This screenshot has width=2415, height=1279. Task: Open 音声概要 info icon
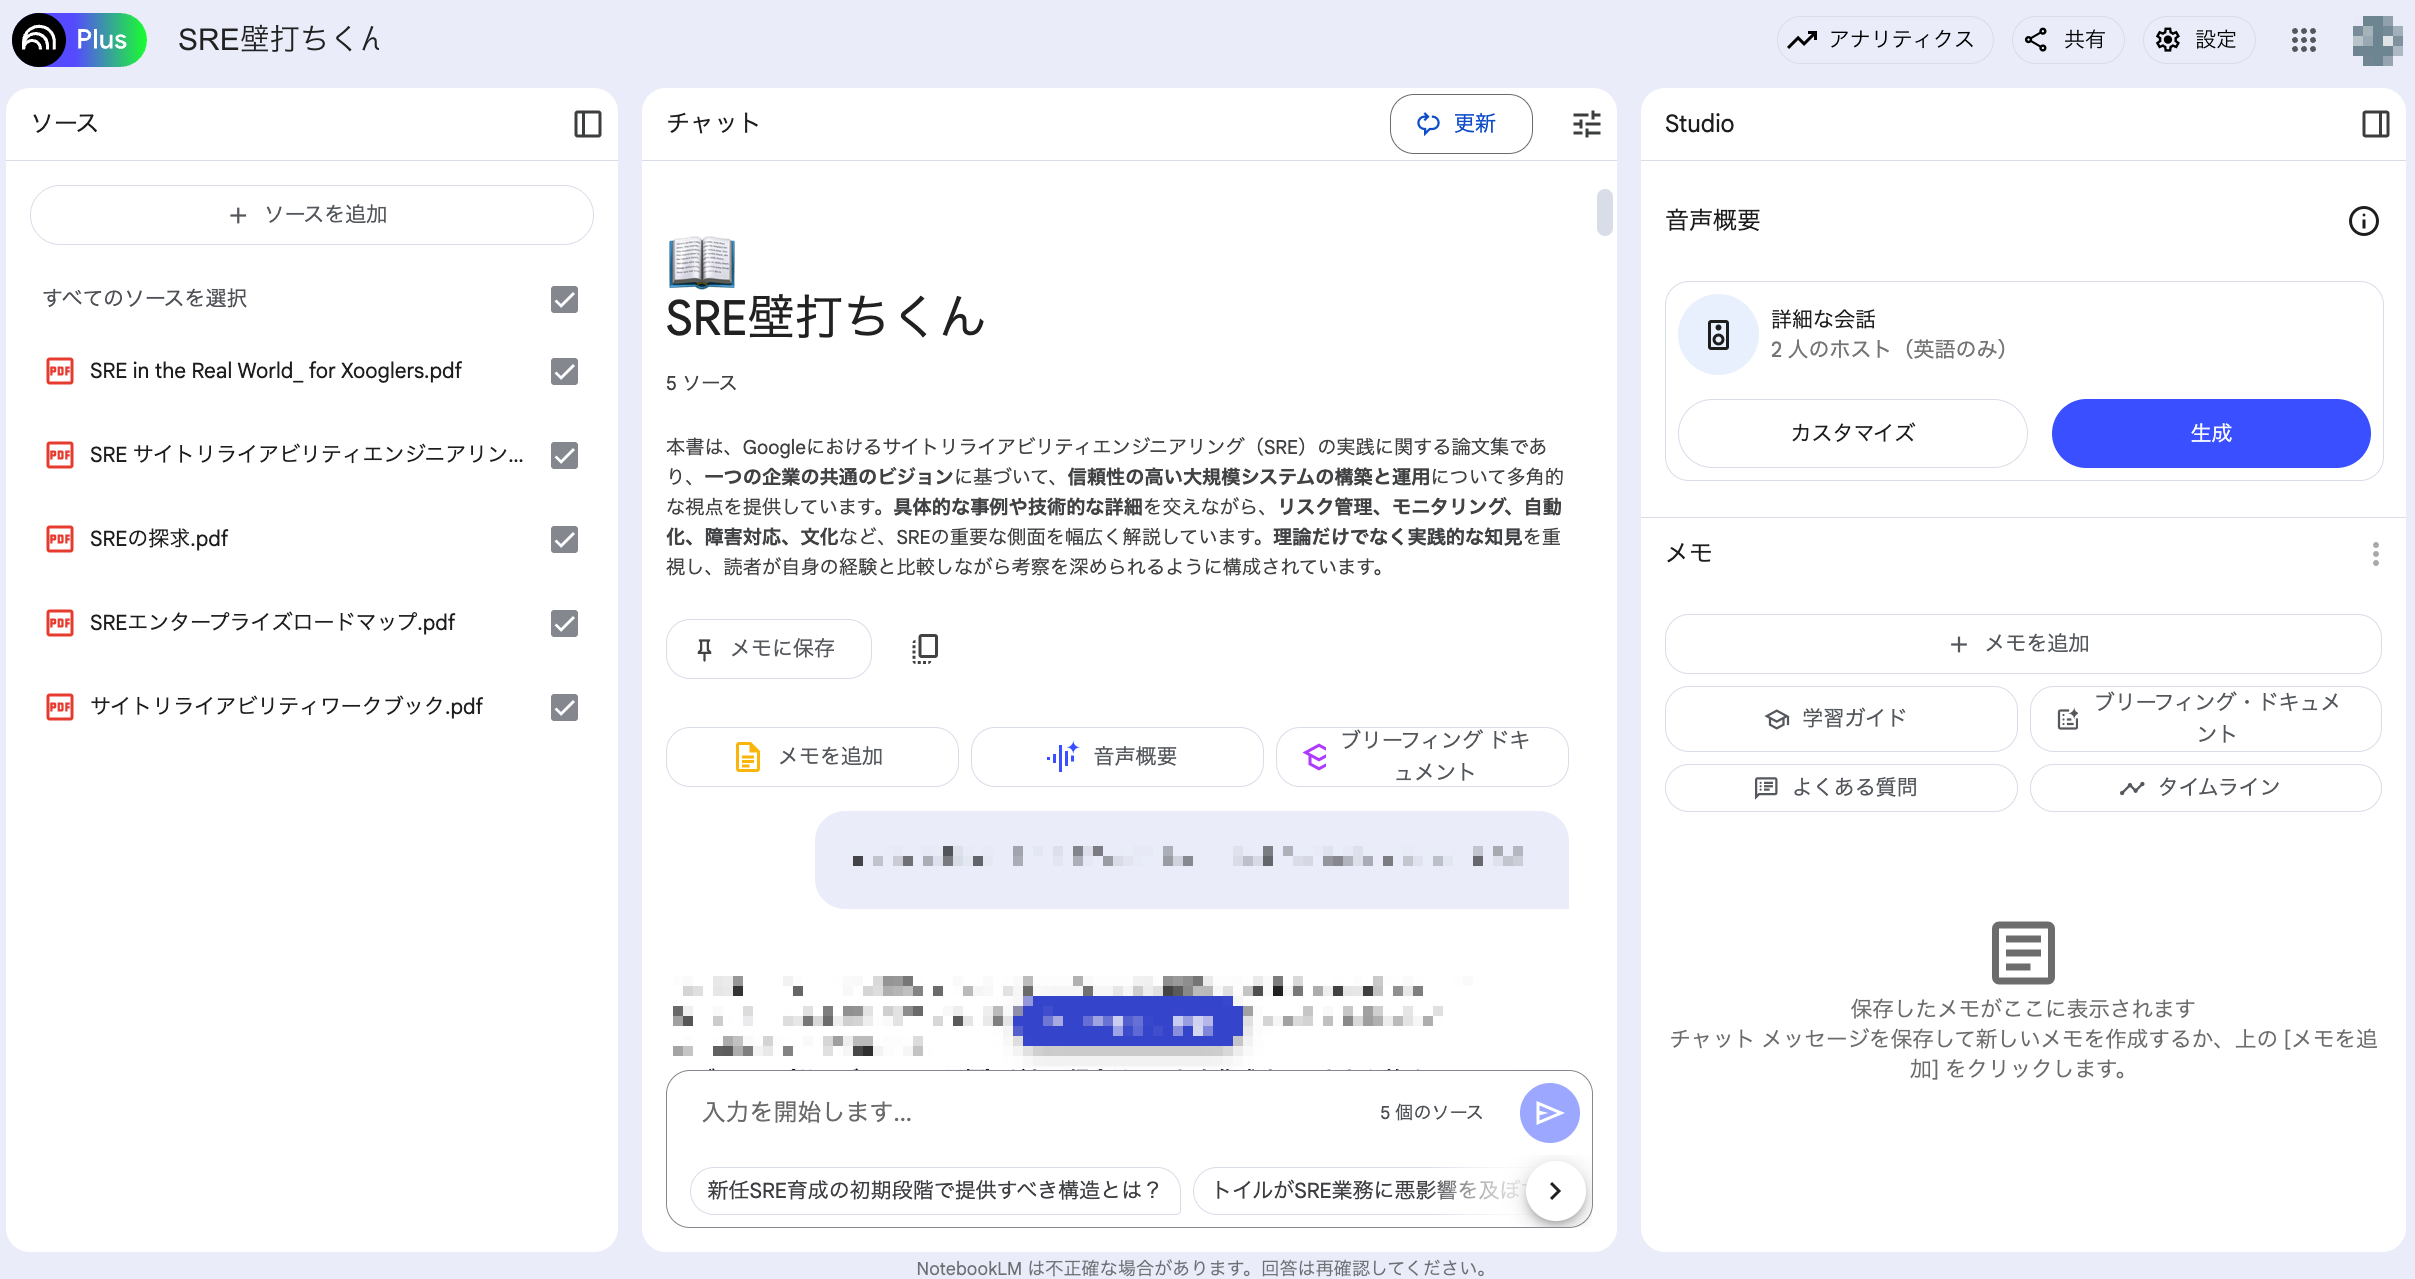coord(2363,221)
